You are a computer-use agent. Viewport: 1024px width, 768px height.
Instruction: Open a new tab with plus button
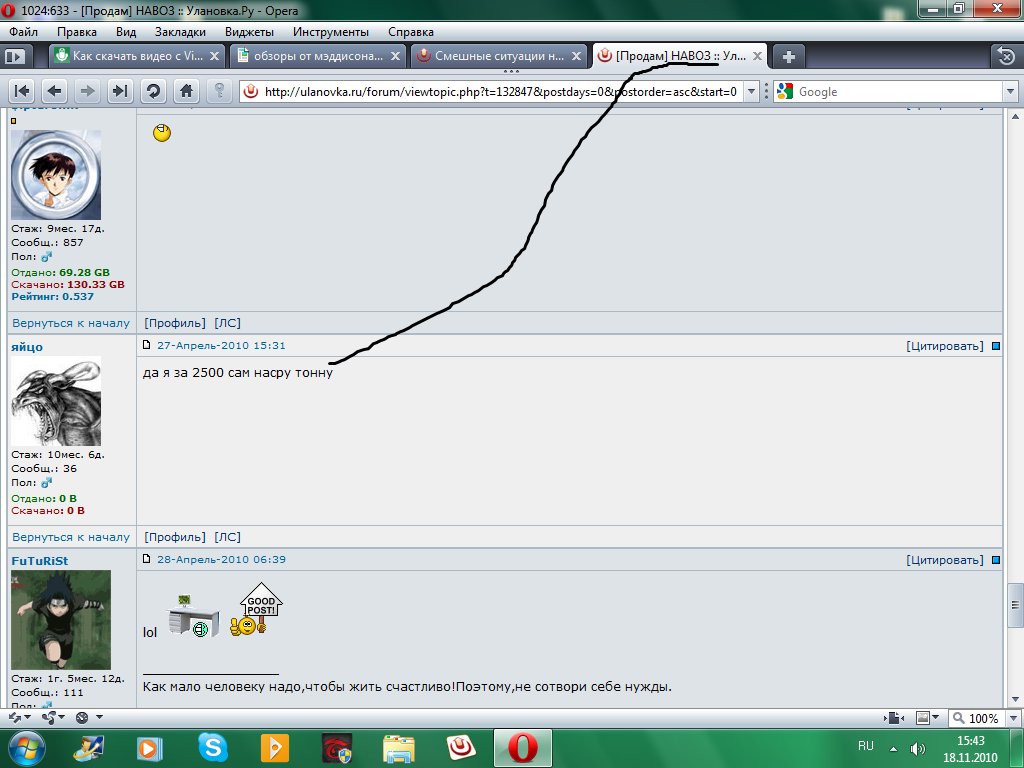point(788,57)
